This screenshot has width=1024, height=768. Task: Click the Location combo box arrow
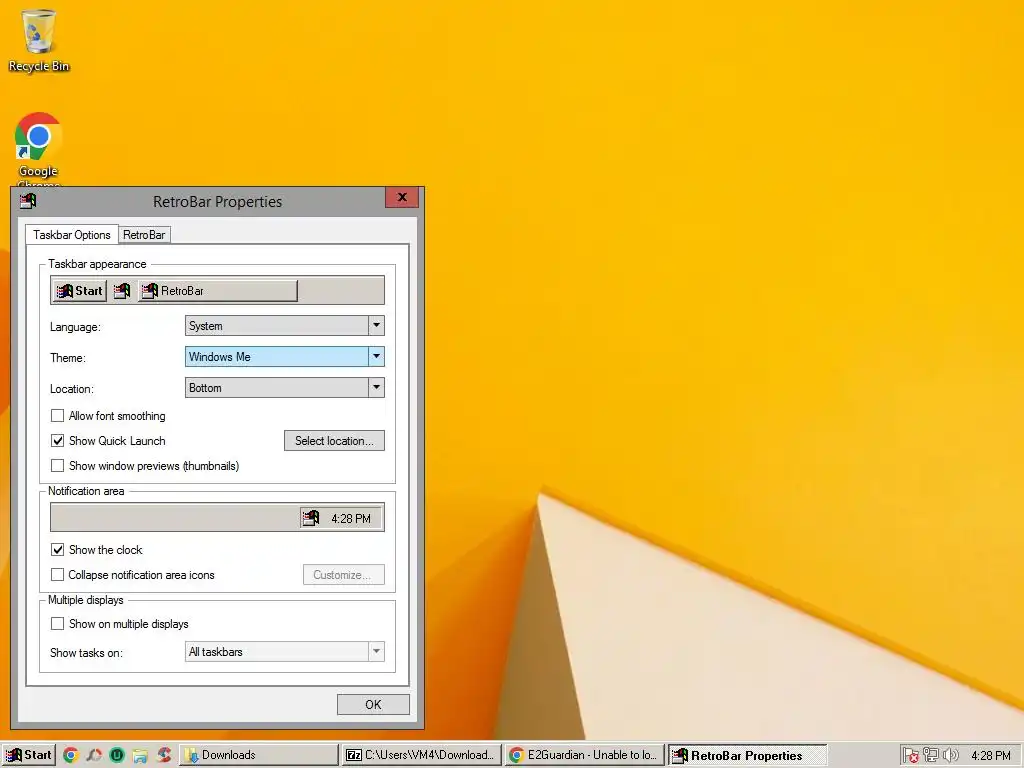pos(376,388)
